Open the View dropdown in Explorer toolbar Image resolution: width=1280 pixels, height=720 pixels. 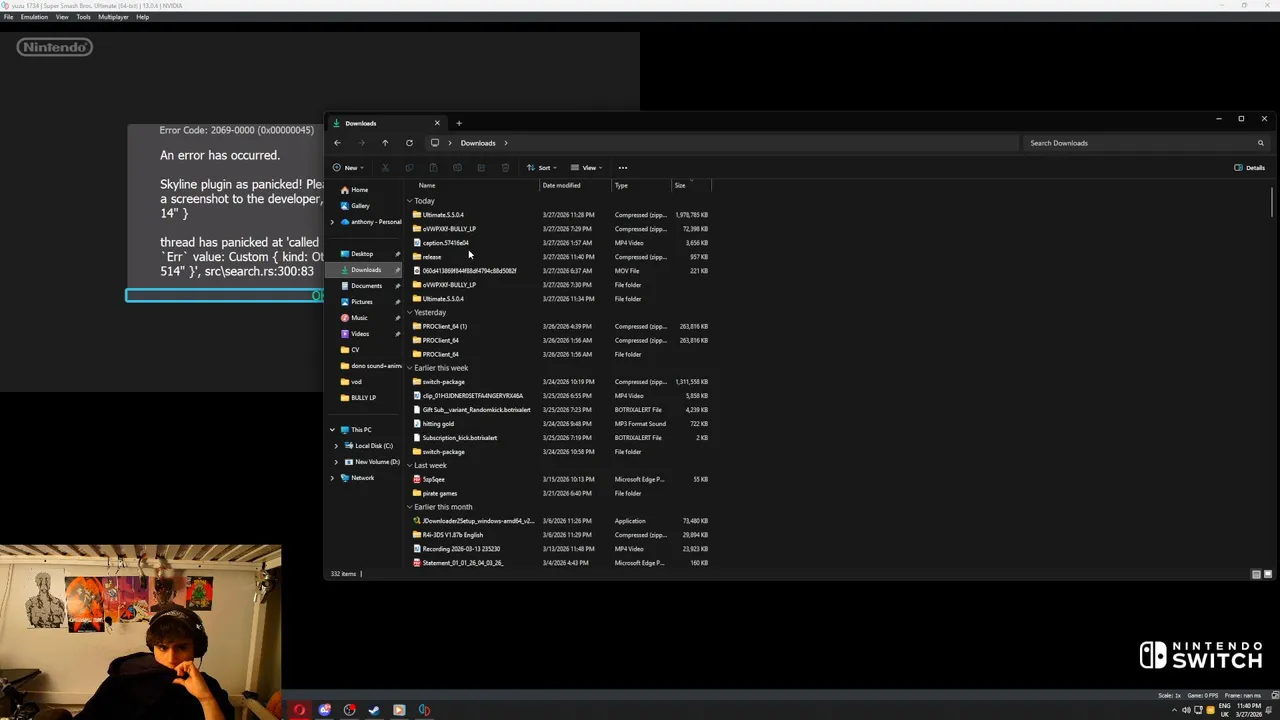587,168
